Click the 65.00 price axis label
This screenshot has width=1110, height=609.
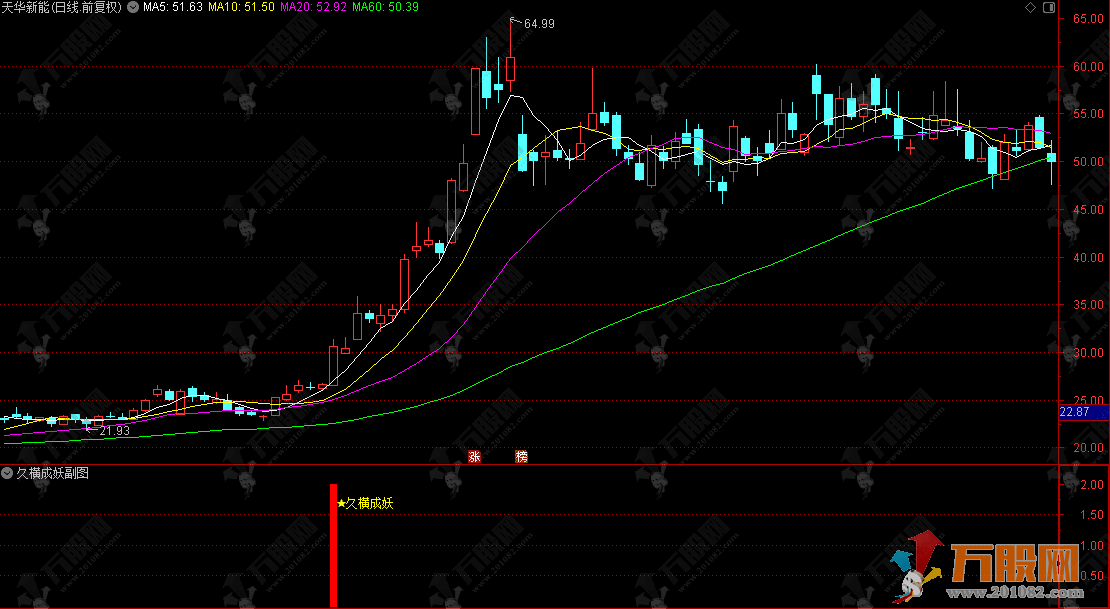pyautogui.click(x=1088, y=19)
